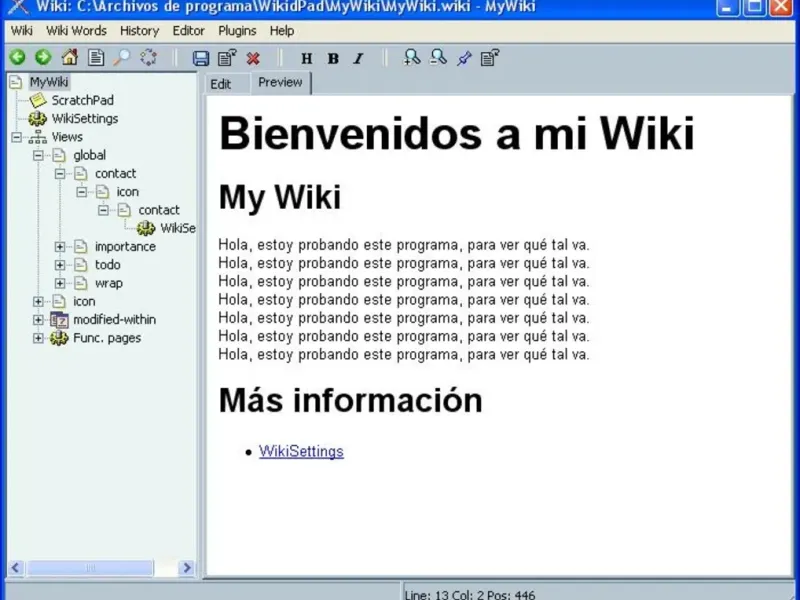Click the yellow ScratchPad note icon
The height and width of the screenshot is (600, 800).
click(x=38, y=100)
